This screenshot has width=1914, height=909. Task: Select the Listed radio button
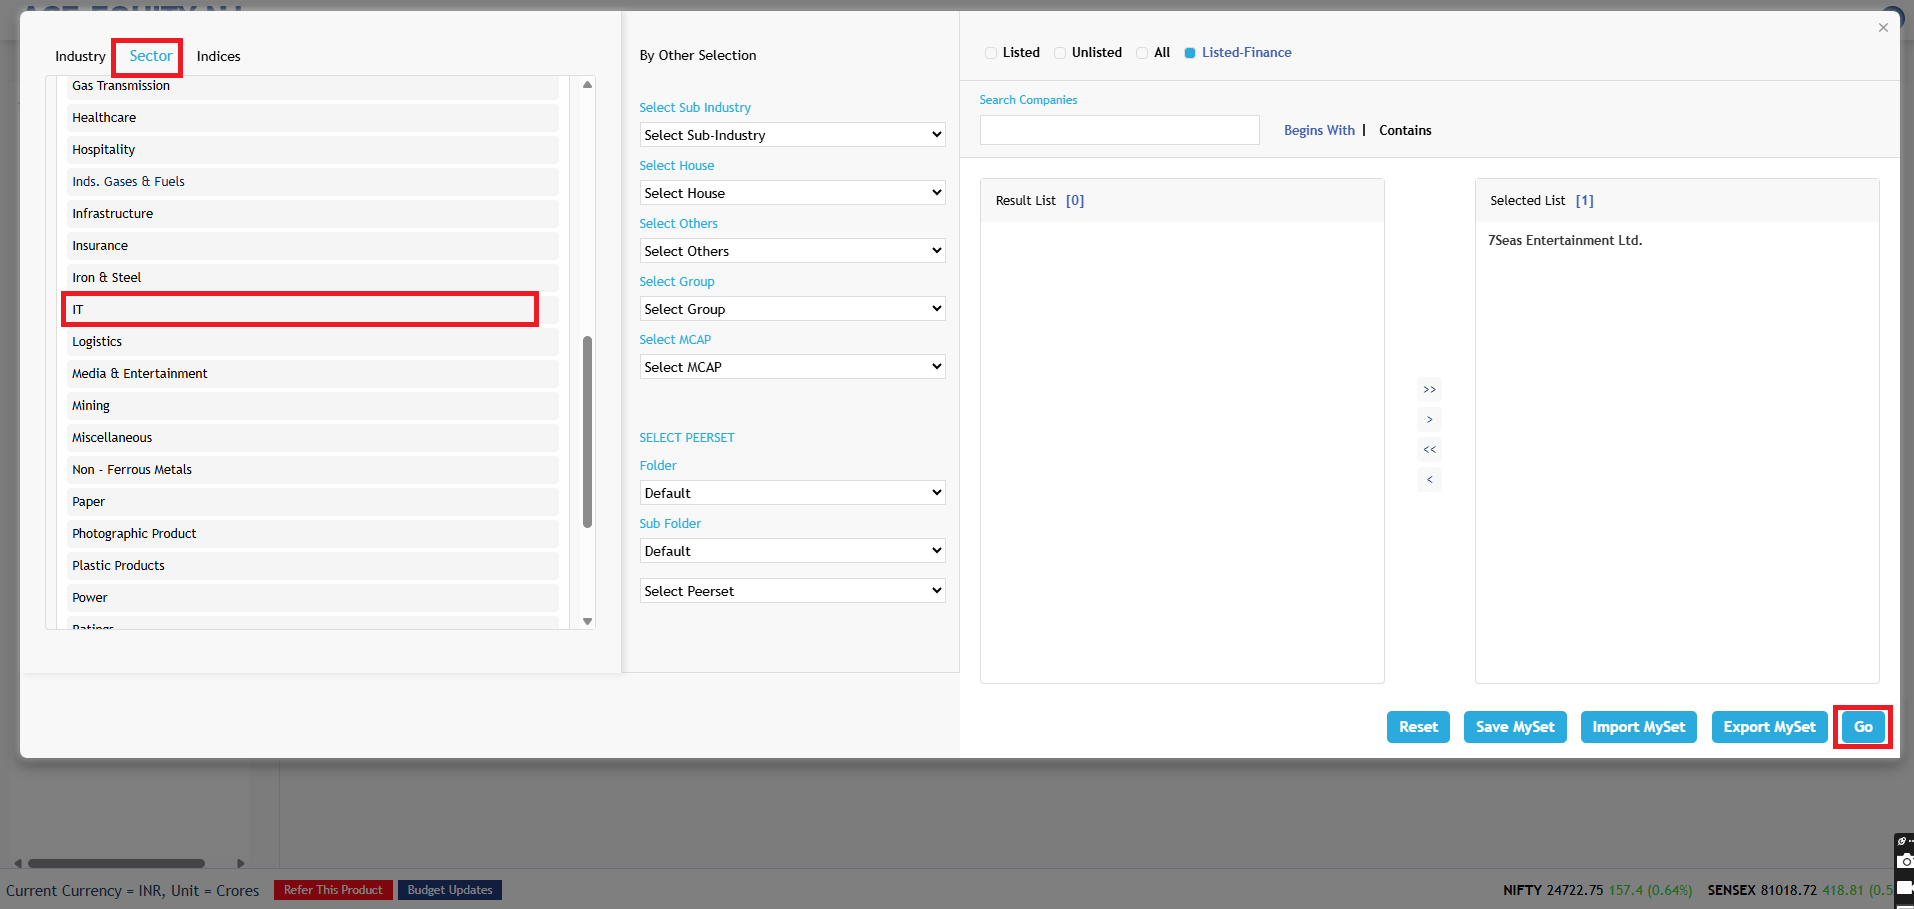tap(991, 53)
